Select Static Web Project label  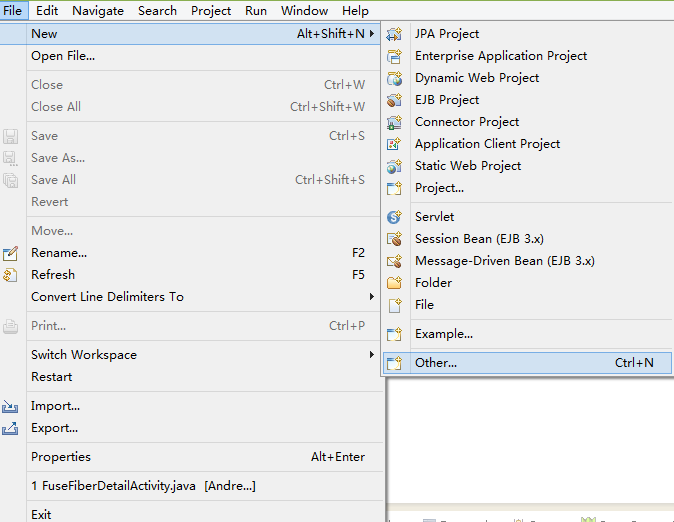click(468, 166)
